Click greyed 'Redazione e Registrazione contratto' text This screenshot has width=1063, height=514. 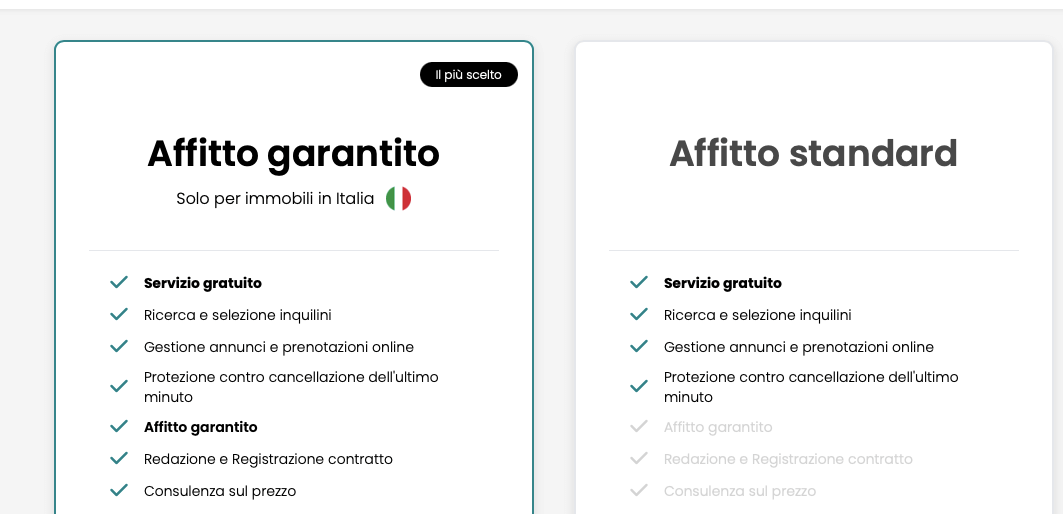coord(788,459)
